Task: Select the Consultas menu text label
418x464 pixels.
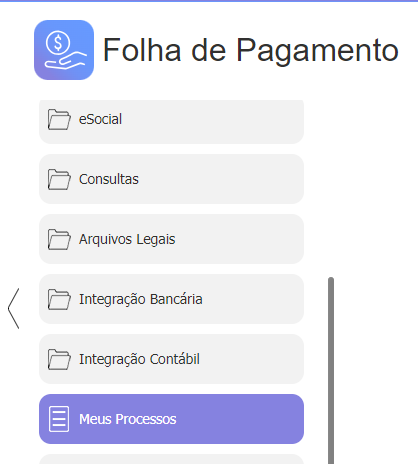Action: coord(109,179)
